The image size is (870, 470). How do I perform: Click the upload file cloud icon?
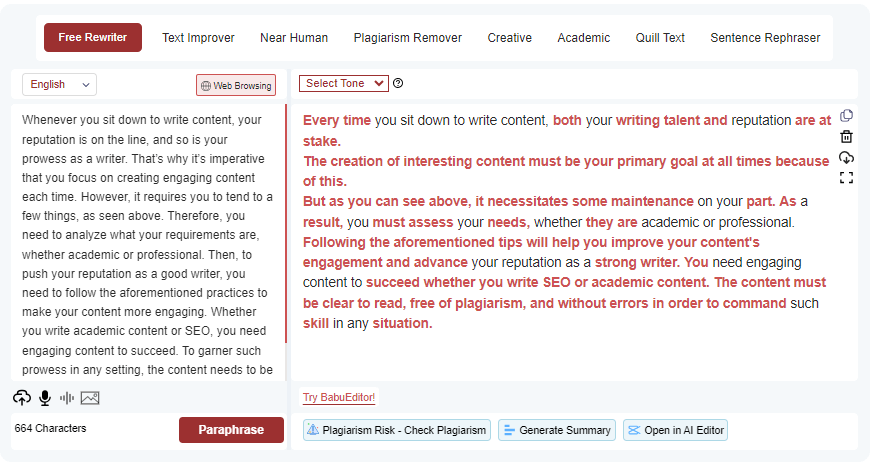22,398
